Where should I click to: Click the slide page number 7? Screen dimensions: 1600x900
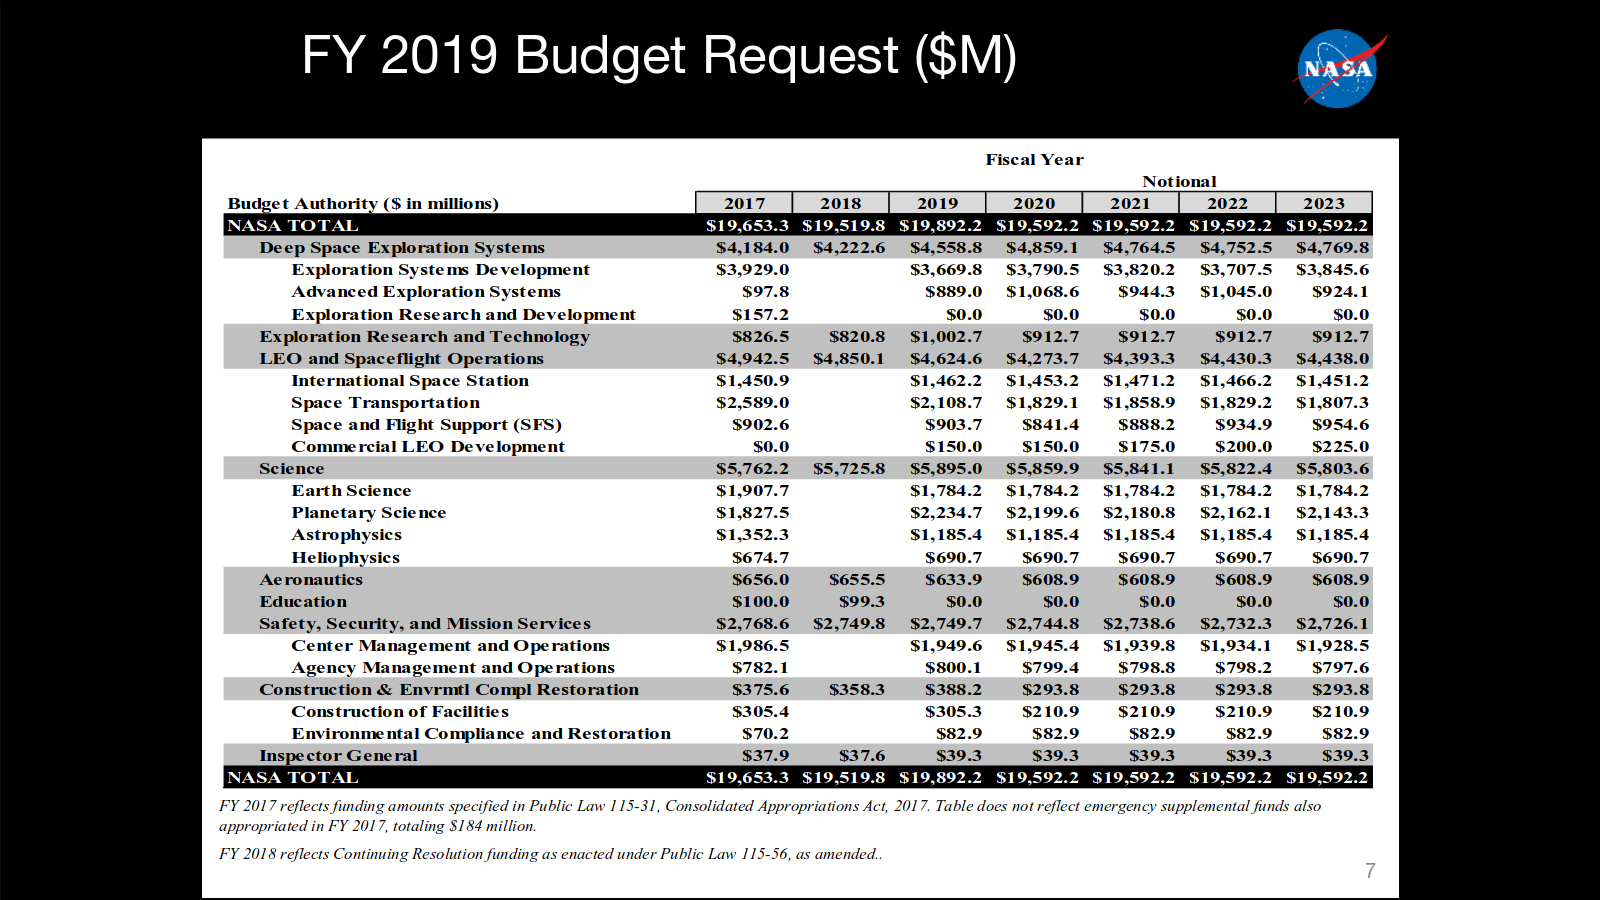pos(1370,871)
